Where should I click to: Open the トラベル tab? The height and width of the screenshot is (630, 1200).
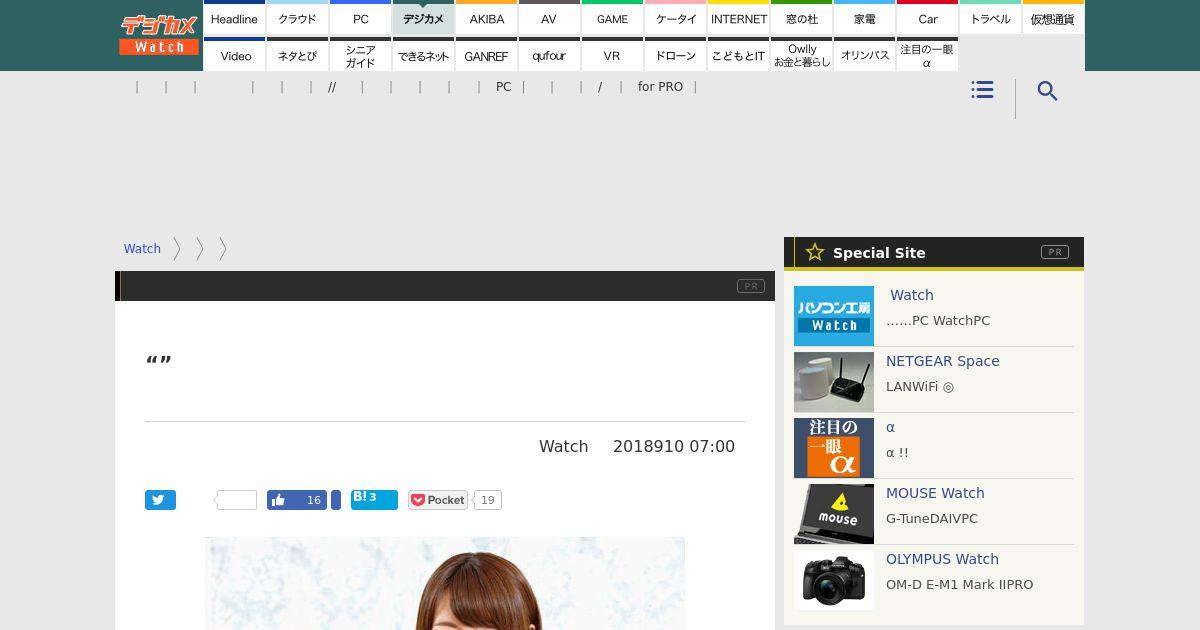pyautogui.click(x=990, y=18)
